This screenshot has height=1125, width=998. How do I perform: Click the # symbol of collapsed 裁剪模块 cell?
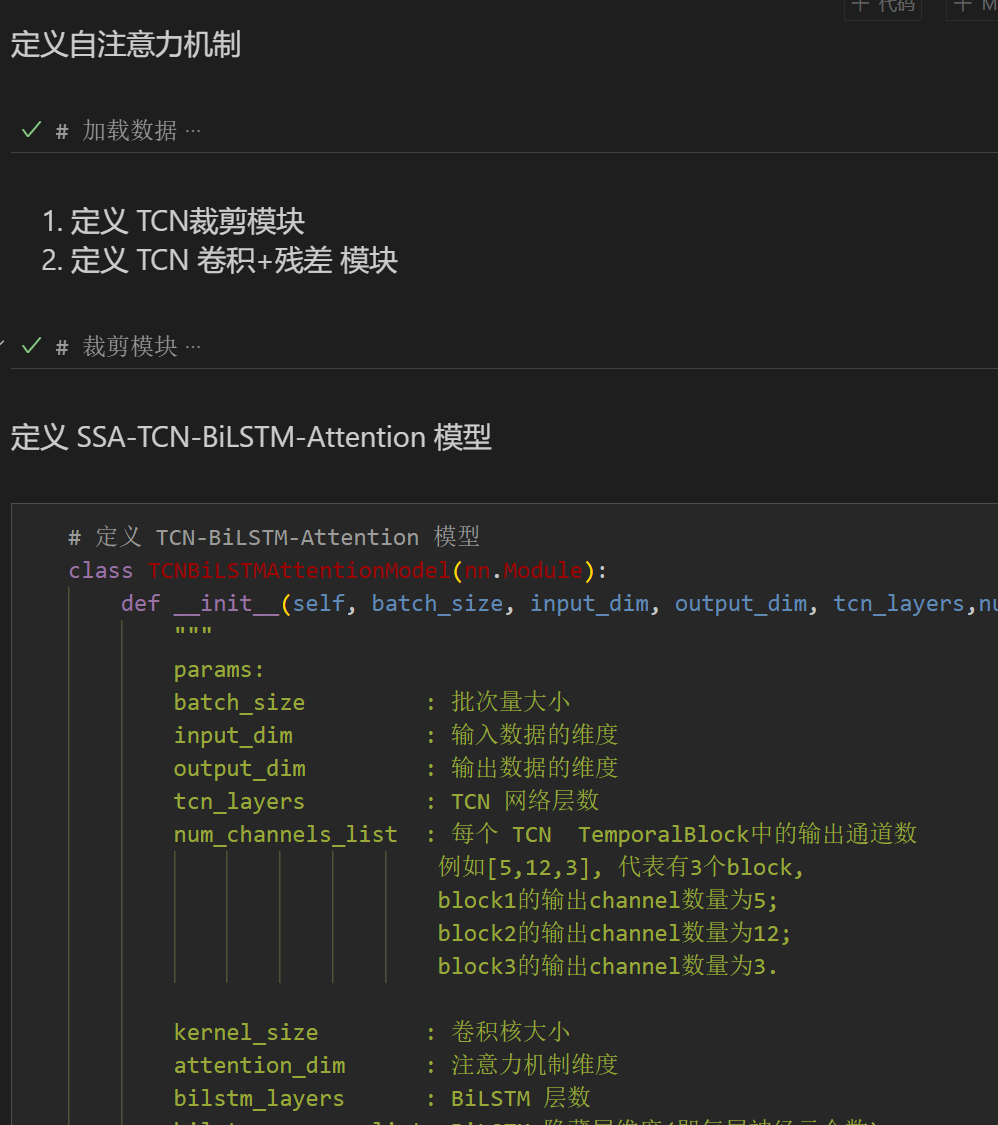point(61,346)
